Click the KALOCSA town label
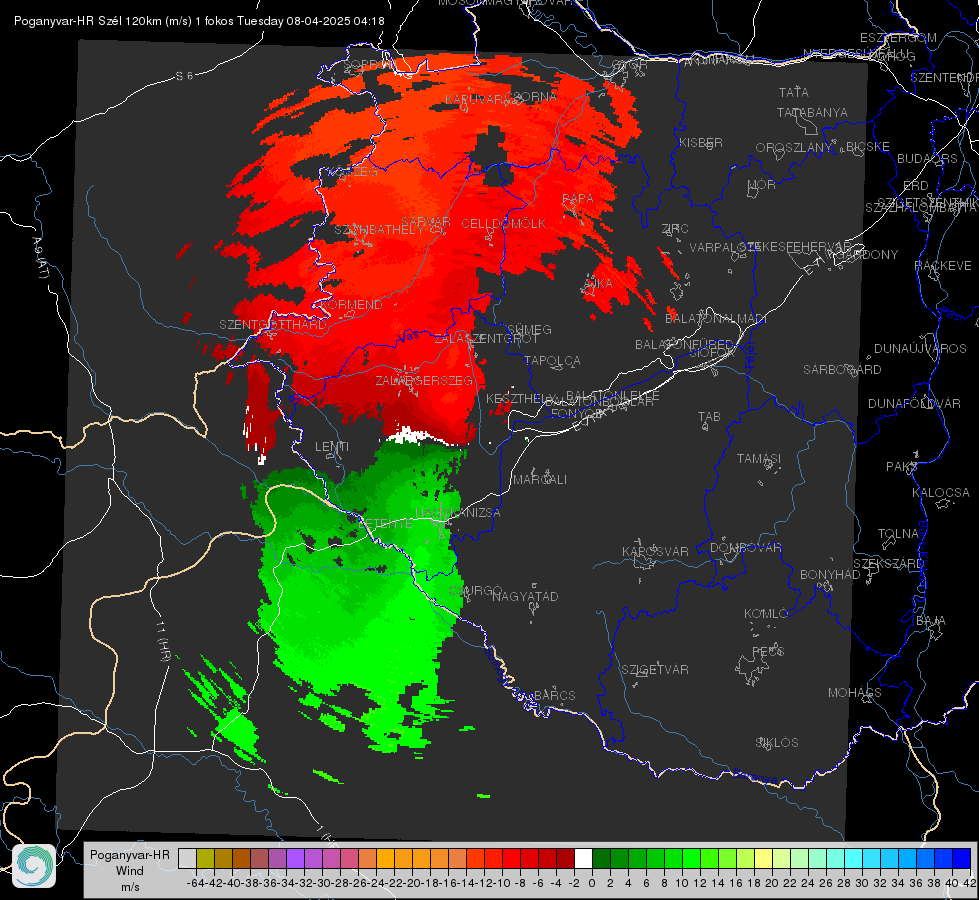Screen dimensions: 979x900 (x=940, y=493)
